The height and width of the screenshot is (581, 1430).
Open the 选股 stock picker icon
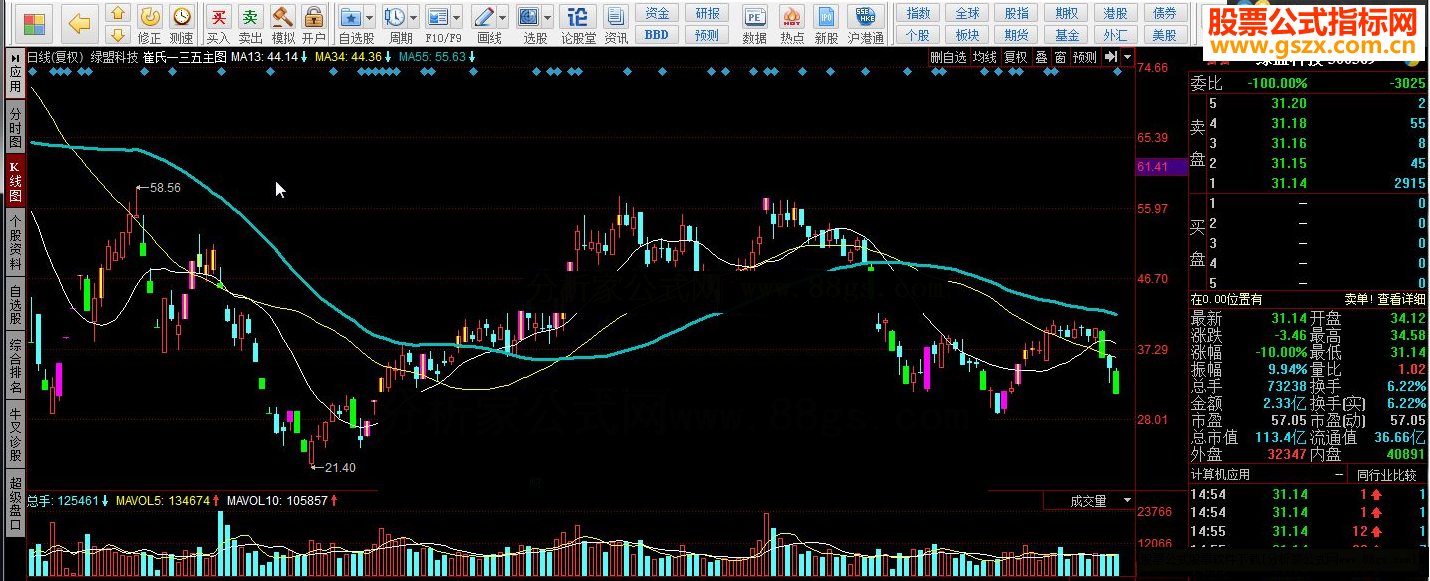click(528, 17)
